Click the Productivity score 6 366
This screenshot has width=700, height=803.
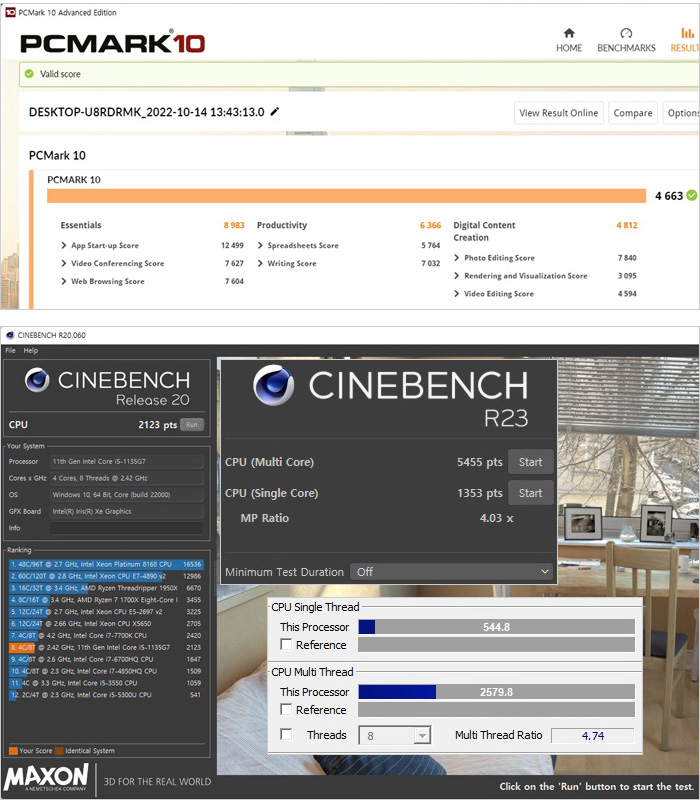[x=430, y=225]
